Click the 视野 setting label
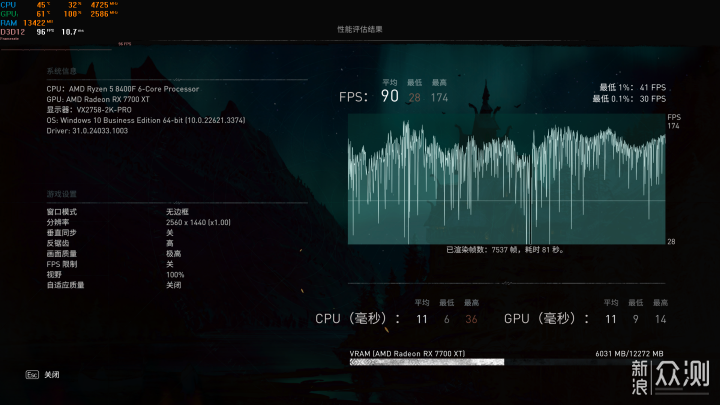Screen dimensions: 720x405 pyautogui.click(x=54, y=275)
